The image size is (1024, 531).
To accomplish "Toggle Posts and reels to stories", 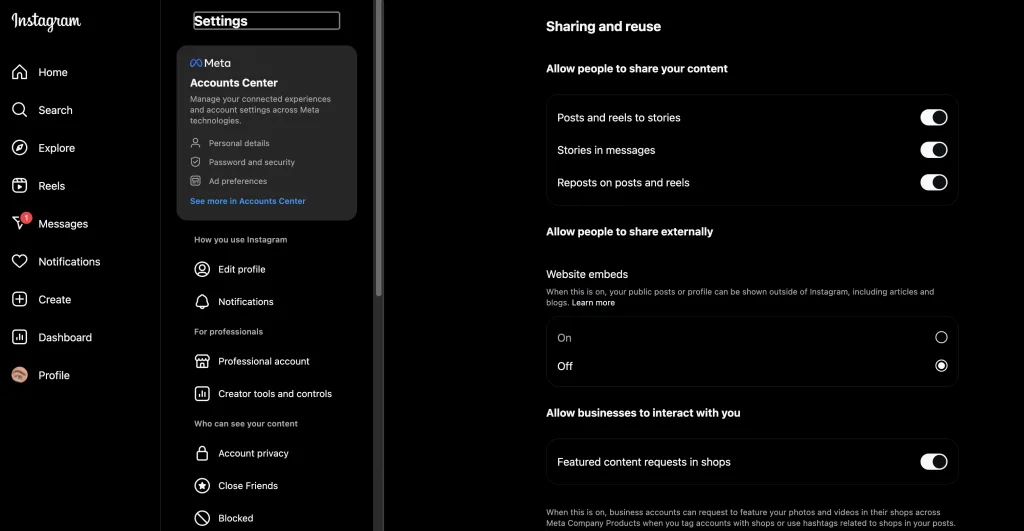I will pos(932,118).
